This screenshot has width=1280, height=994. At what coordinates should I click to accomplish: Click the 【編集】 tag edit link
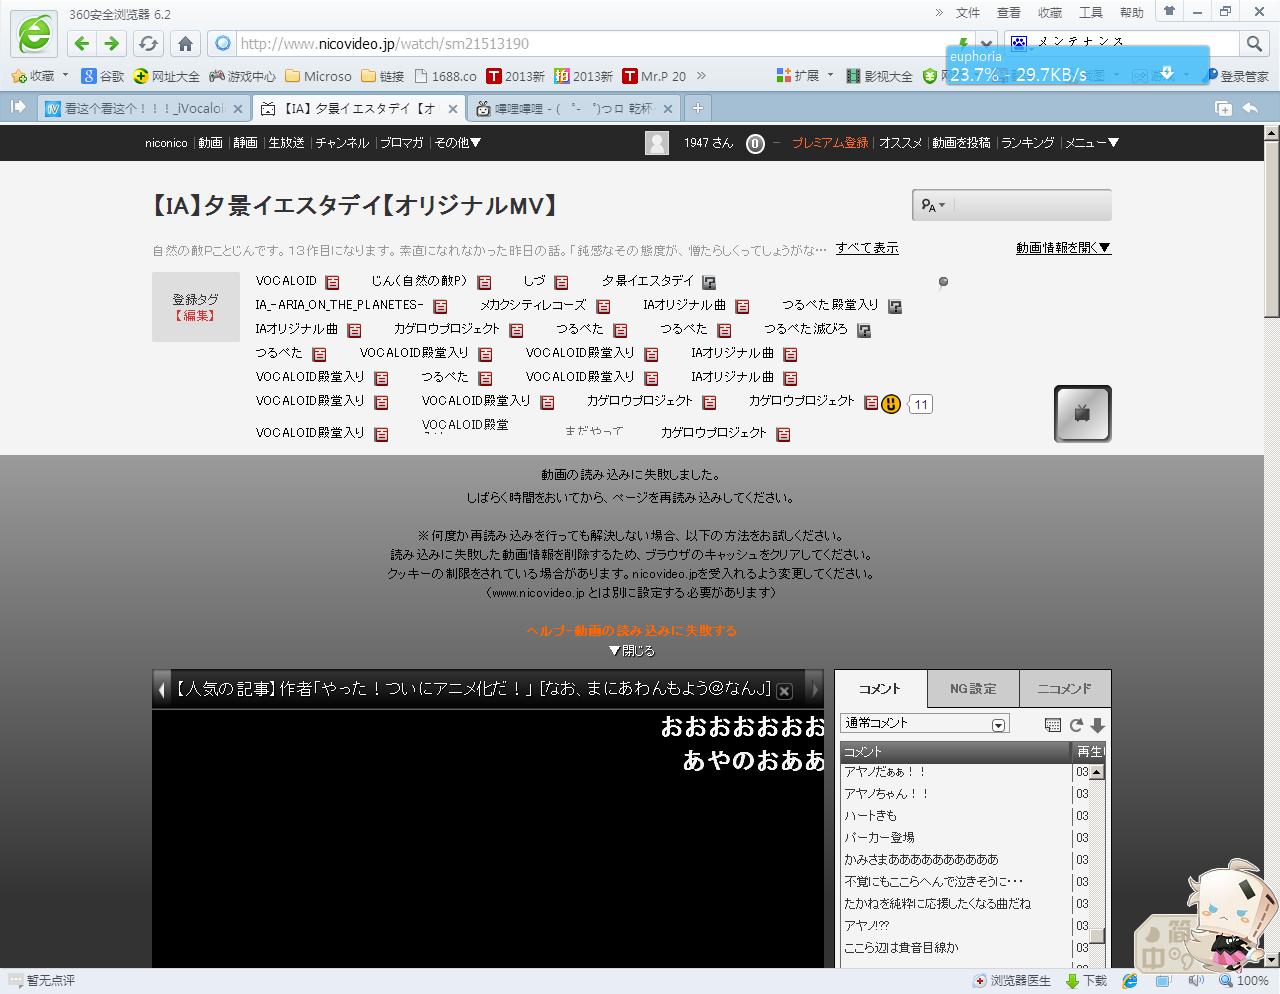click(195, 316)
